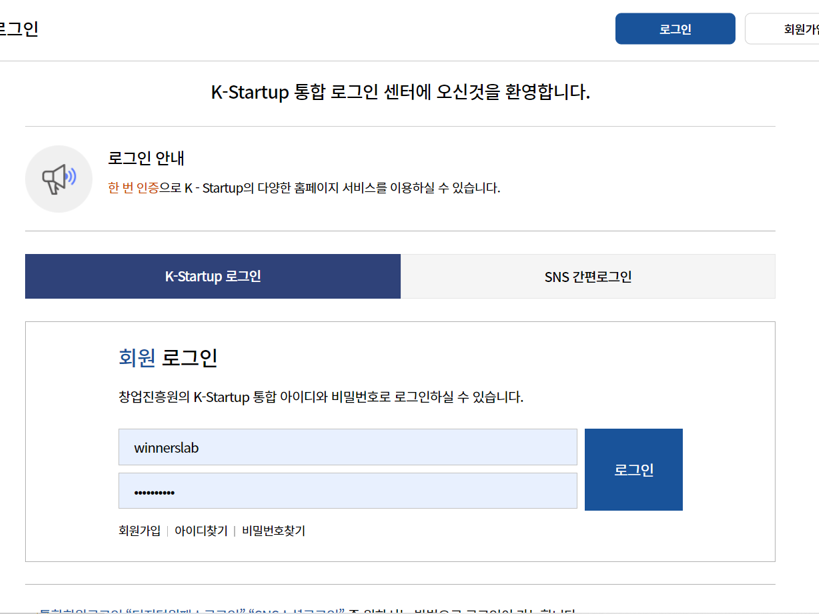Click the orange 한 번 인증 text

pos(133,187)
